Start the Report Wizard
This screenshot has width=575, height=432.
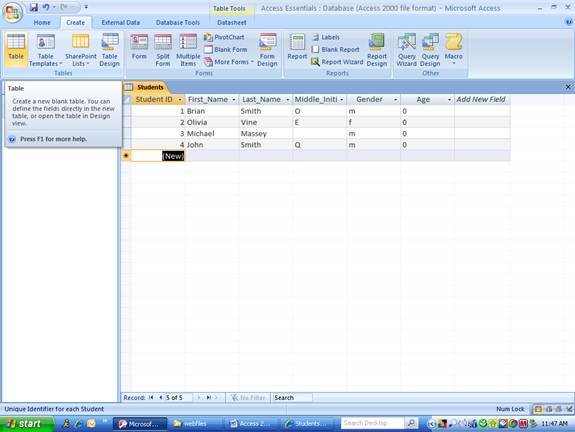coord(337,62)
